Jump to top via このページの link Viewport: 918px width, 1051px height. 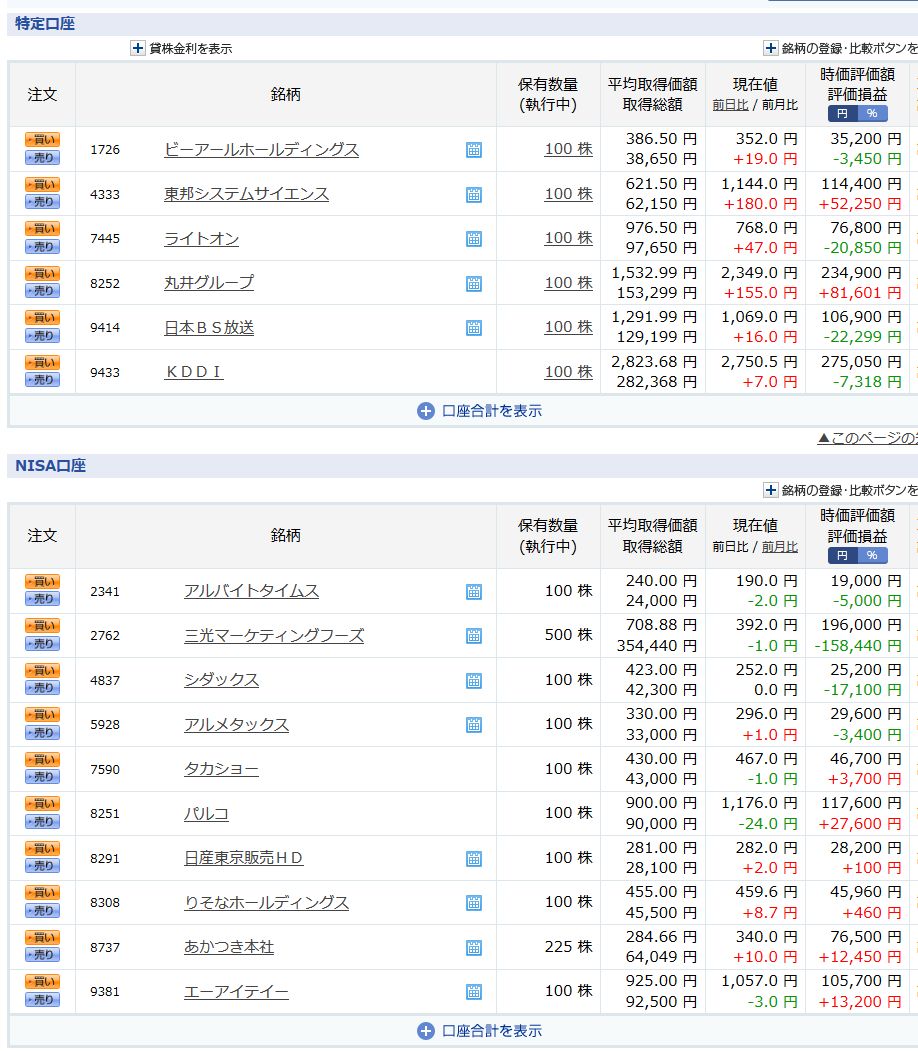[868, 438]
